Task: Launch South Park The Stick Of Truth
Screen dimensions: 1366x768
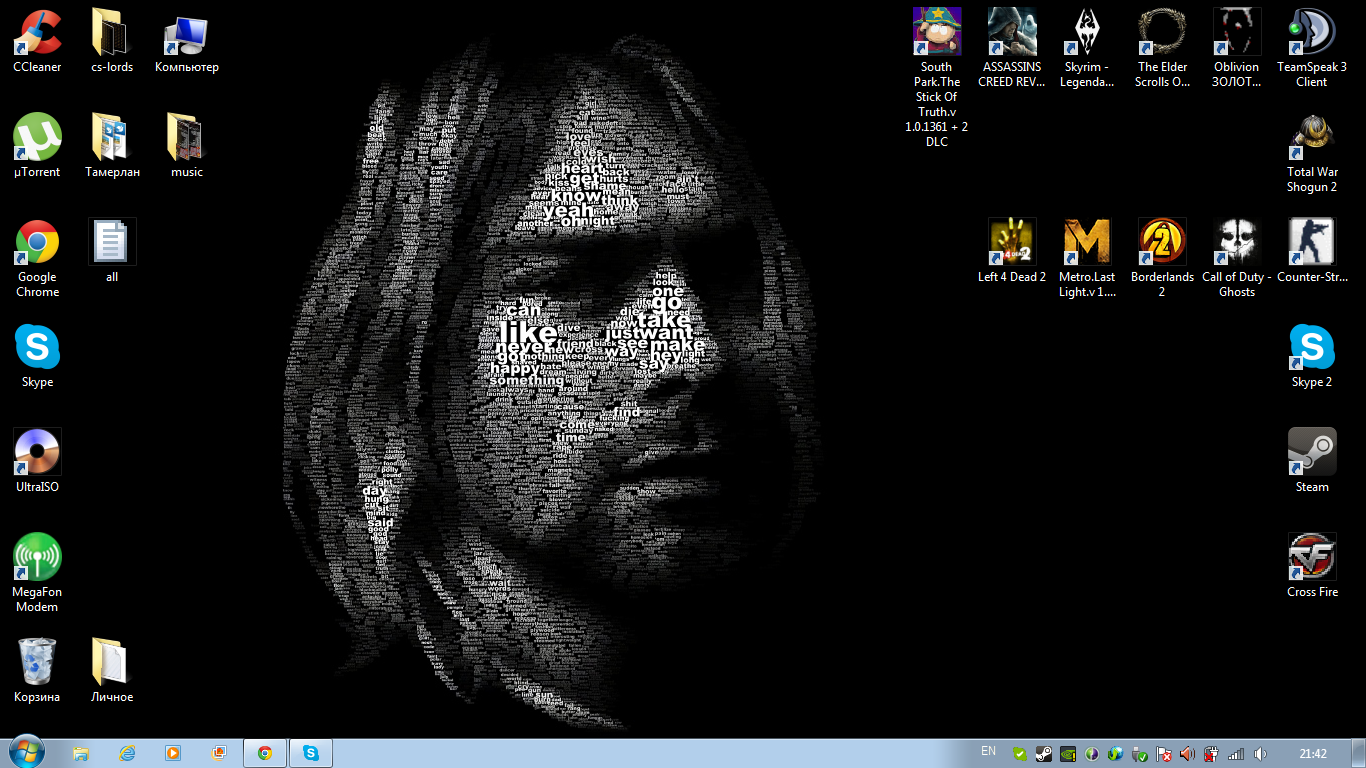Action: (x=937, y=79)
